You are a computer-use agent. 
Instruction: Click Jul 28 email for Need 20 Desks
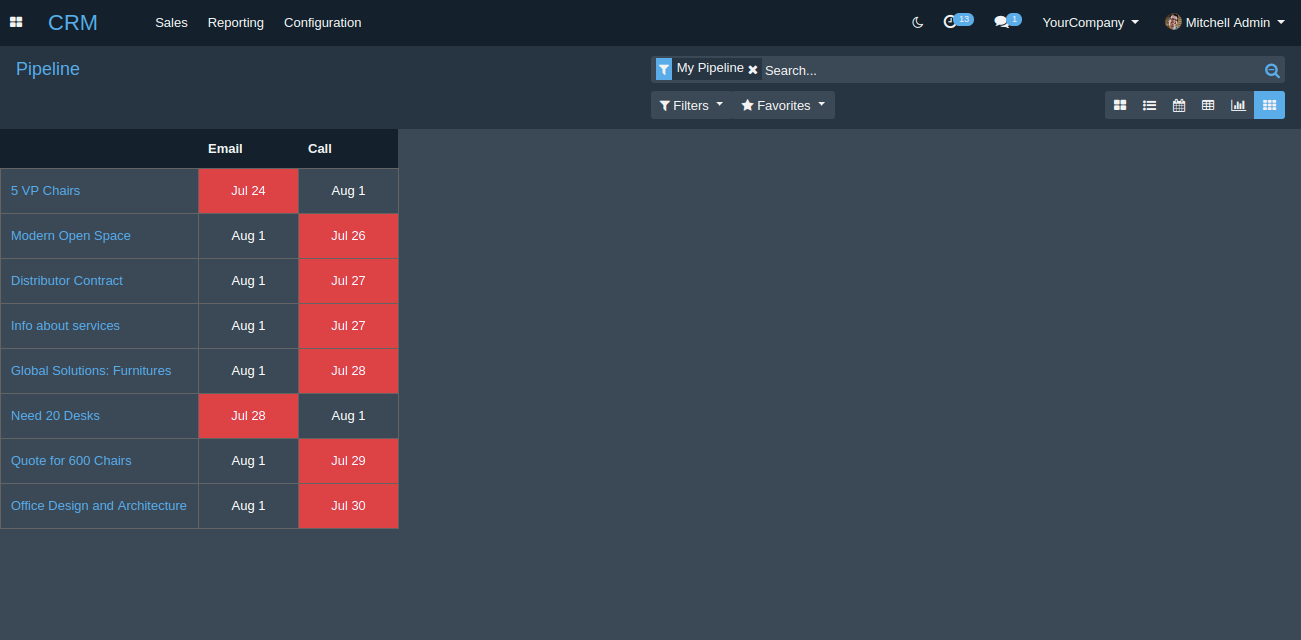tap(248, 415)
